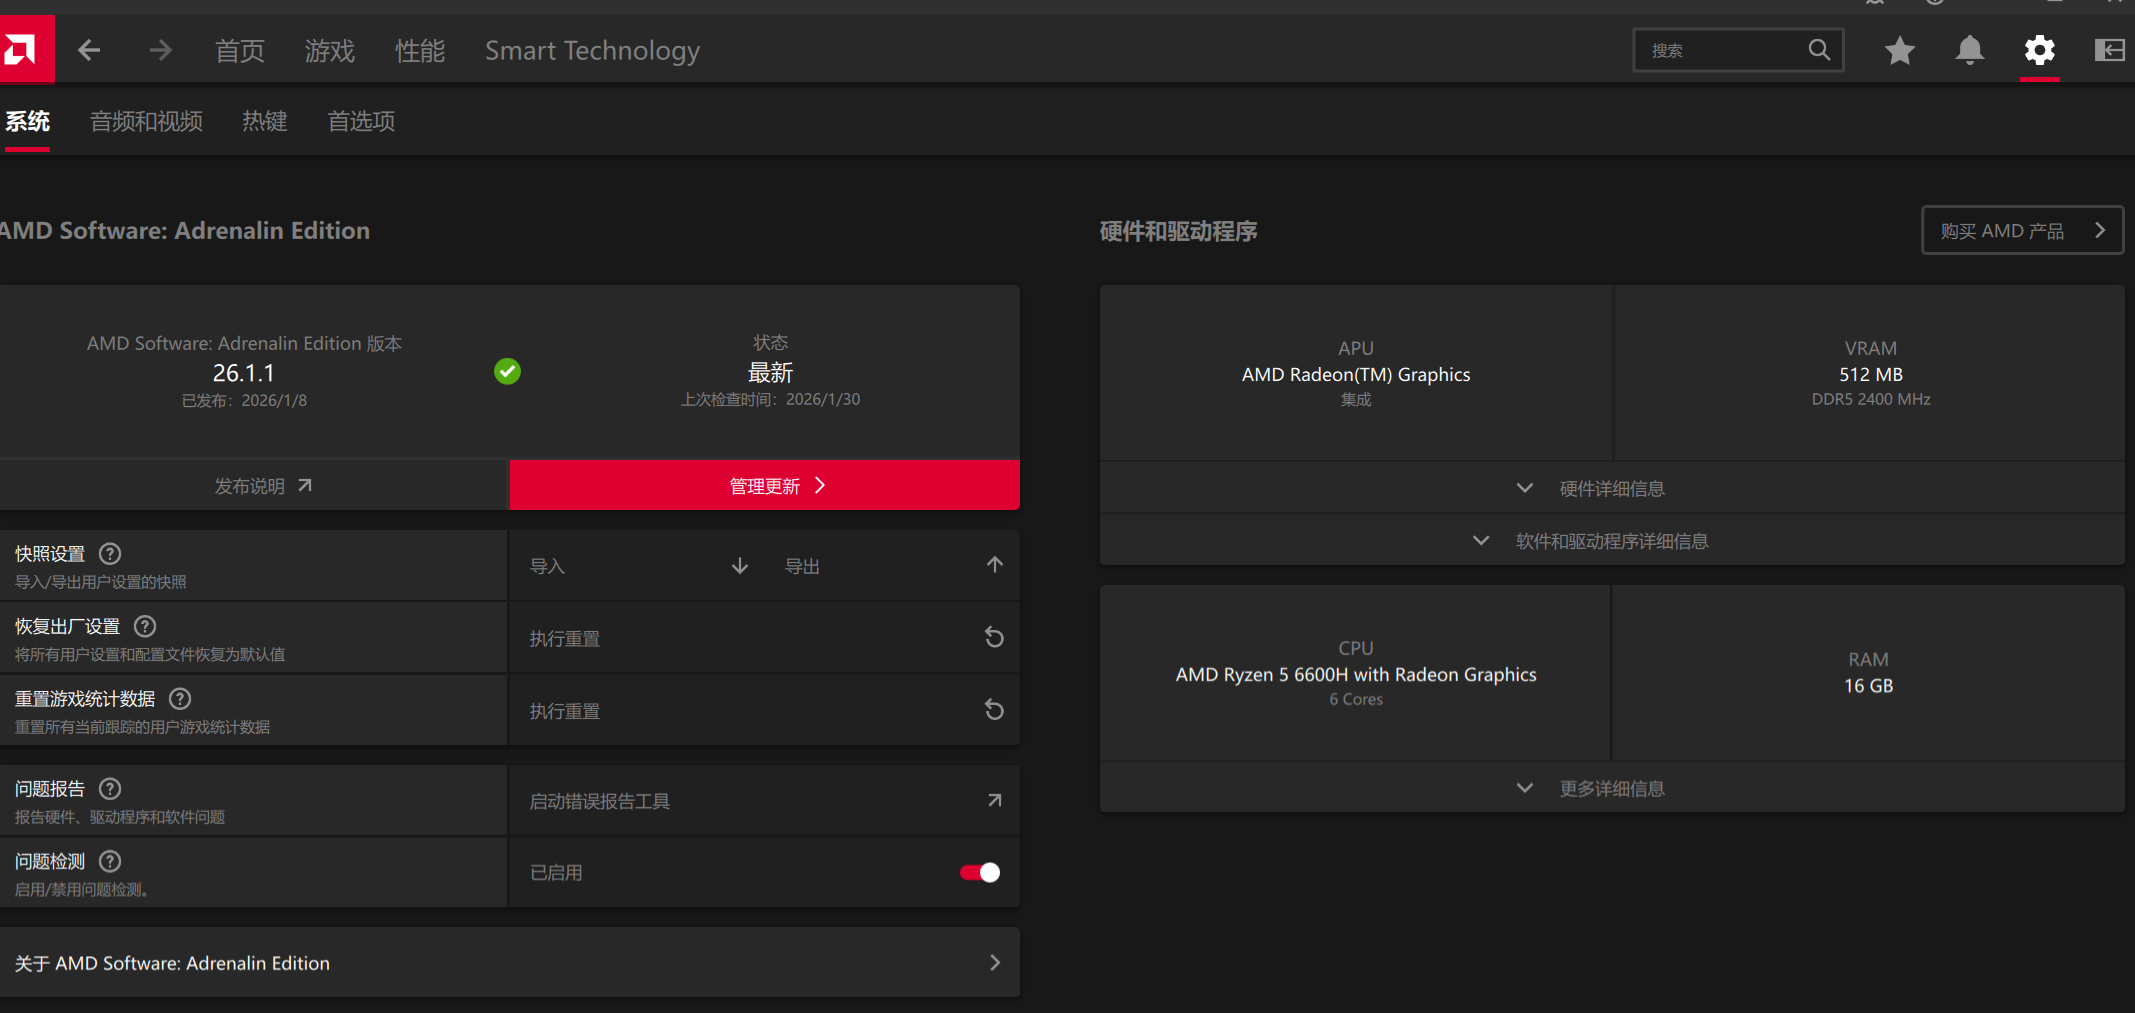Toggle the sidebar panel icon
Screen dimensions: 2135x1013
coord(2109,50)
